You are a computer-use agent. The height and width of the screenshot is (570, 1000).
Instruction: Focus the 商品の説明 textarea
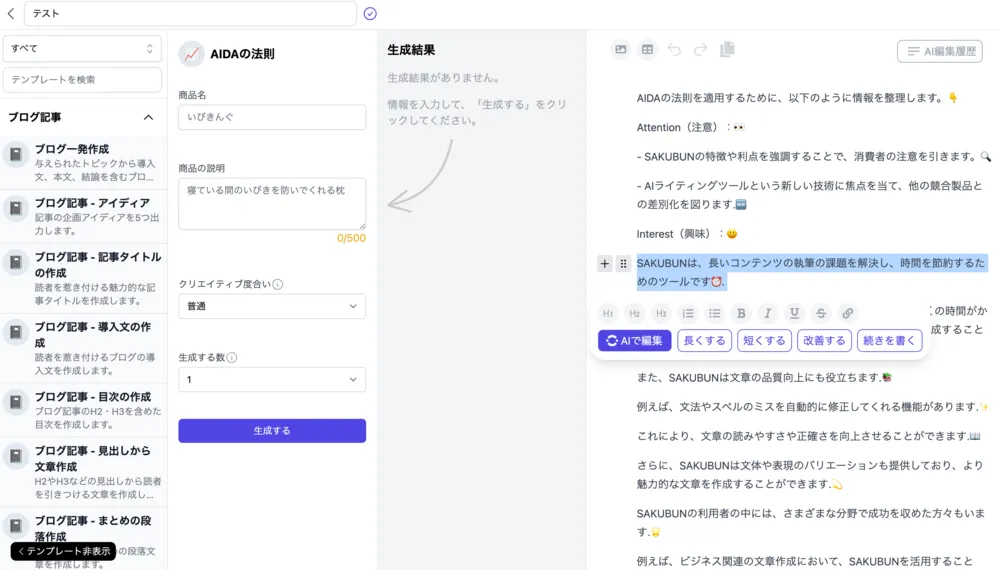pyautogui.click(x=272, y=204)
